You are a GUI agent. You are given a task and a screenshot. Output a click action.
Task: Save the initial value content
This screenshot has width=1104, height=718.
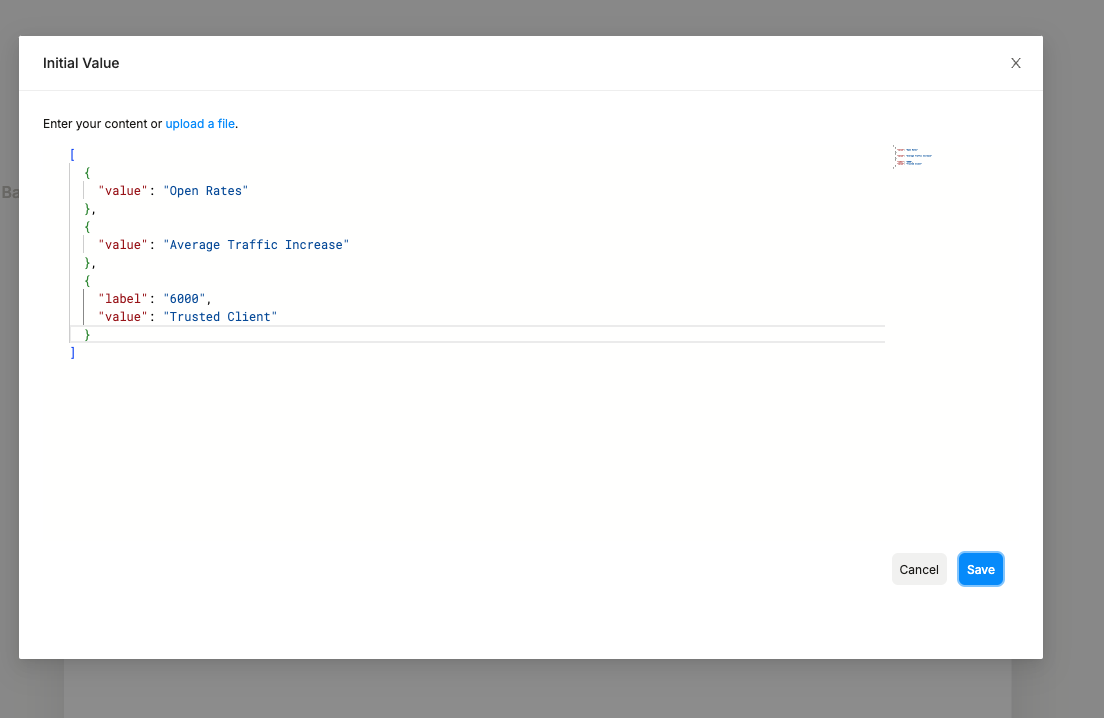click(x=980, y=569)
